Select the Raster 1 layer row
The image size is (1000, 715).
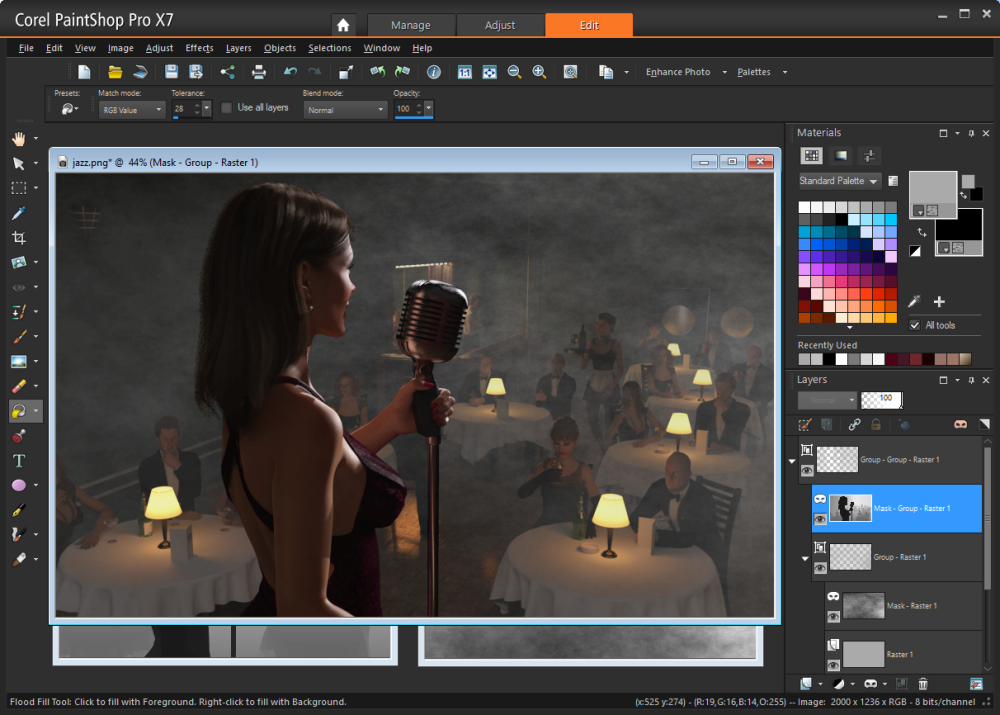click(x=903, y=654)
